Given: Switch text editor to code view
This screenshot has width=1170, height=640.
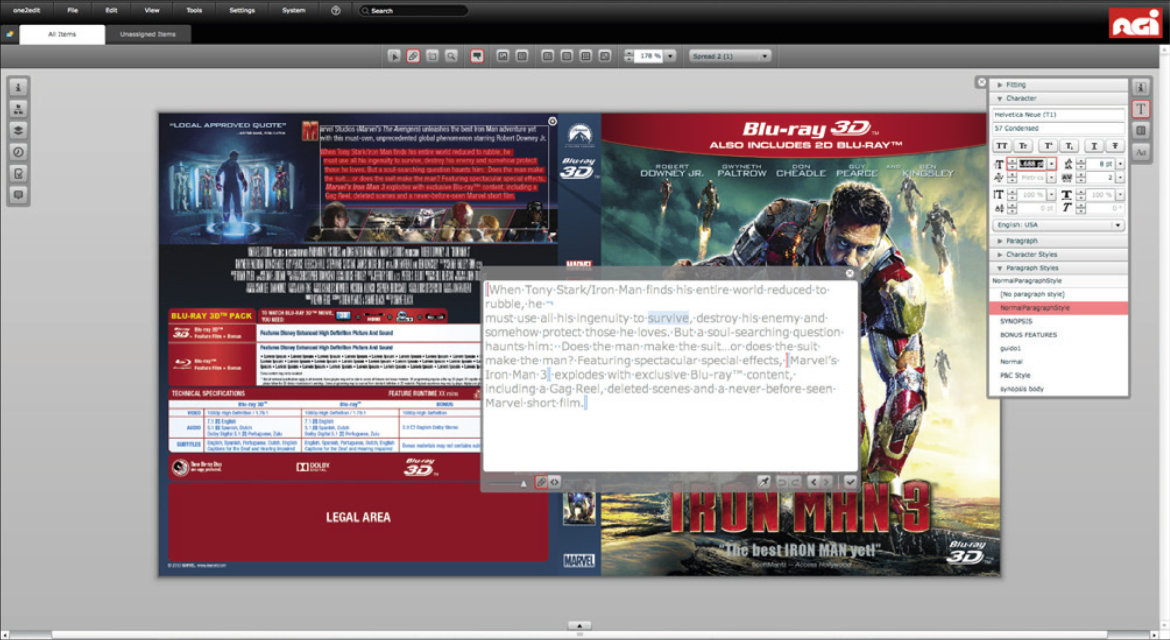Looking at the screenshot, I should point(554,483).
